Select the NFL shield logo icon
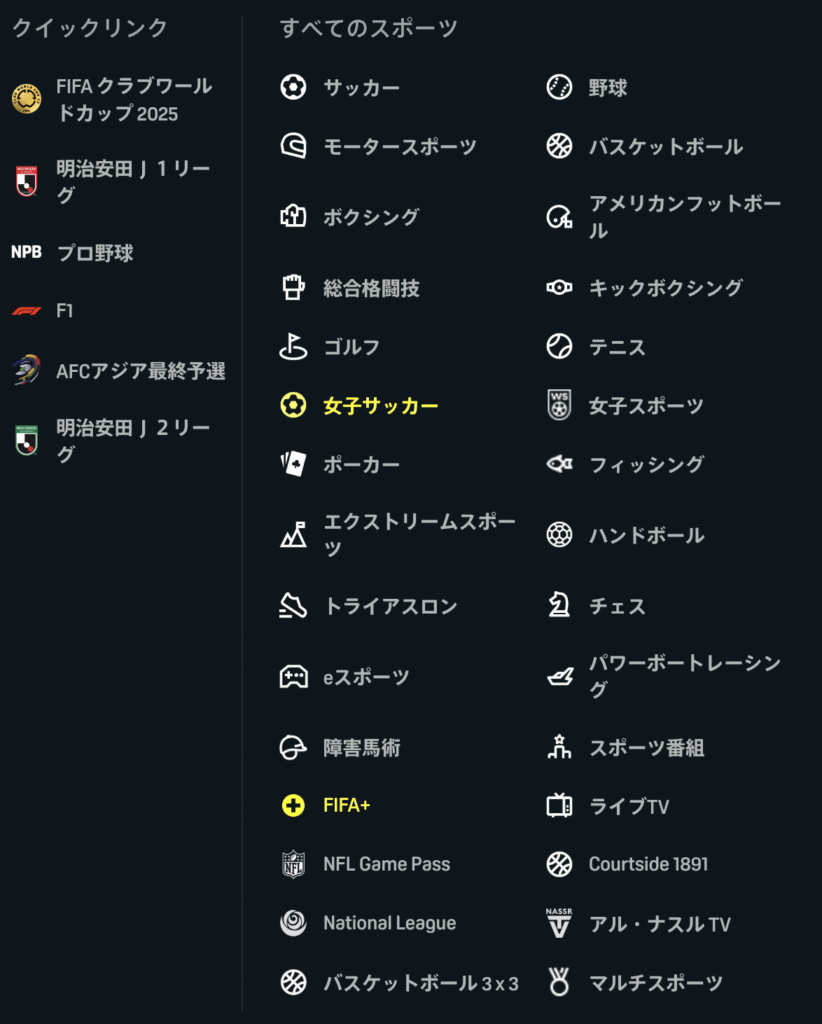Screen dimensions: 822x1024 tap(293, 864)
